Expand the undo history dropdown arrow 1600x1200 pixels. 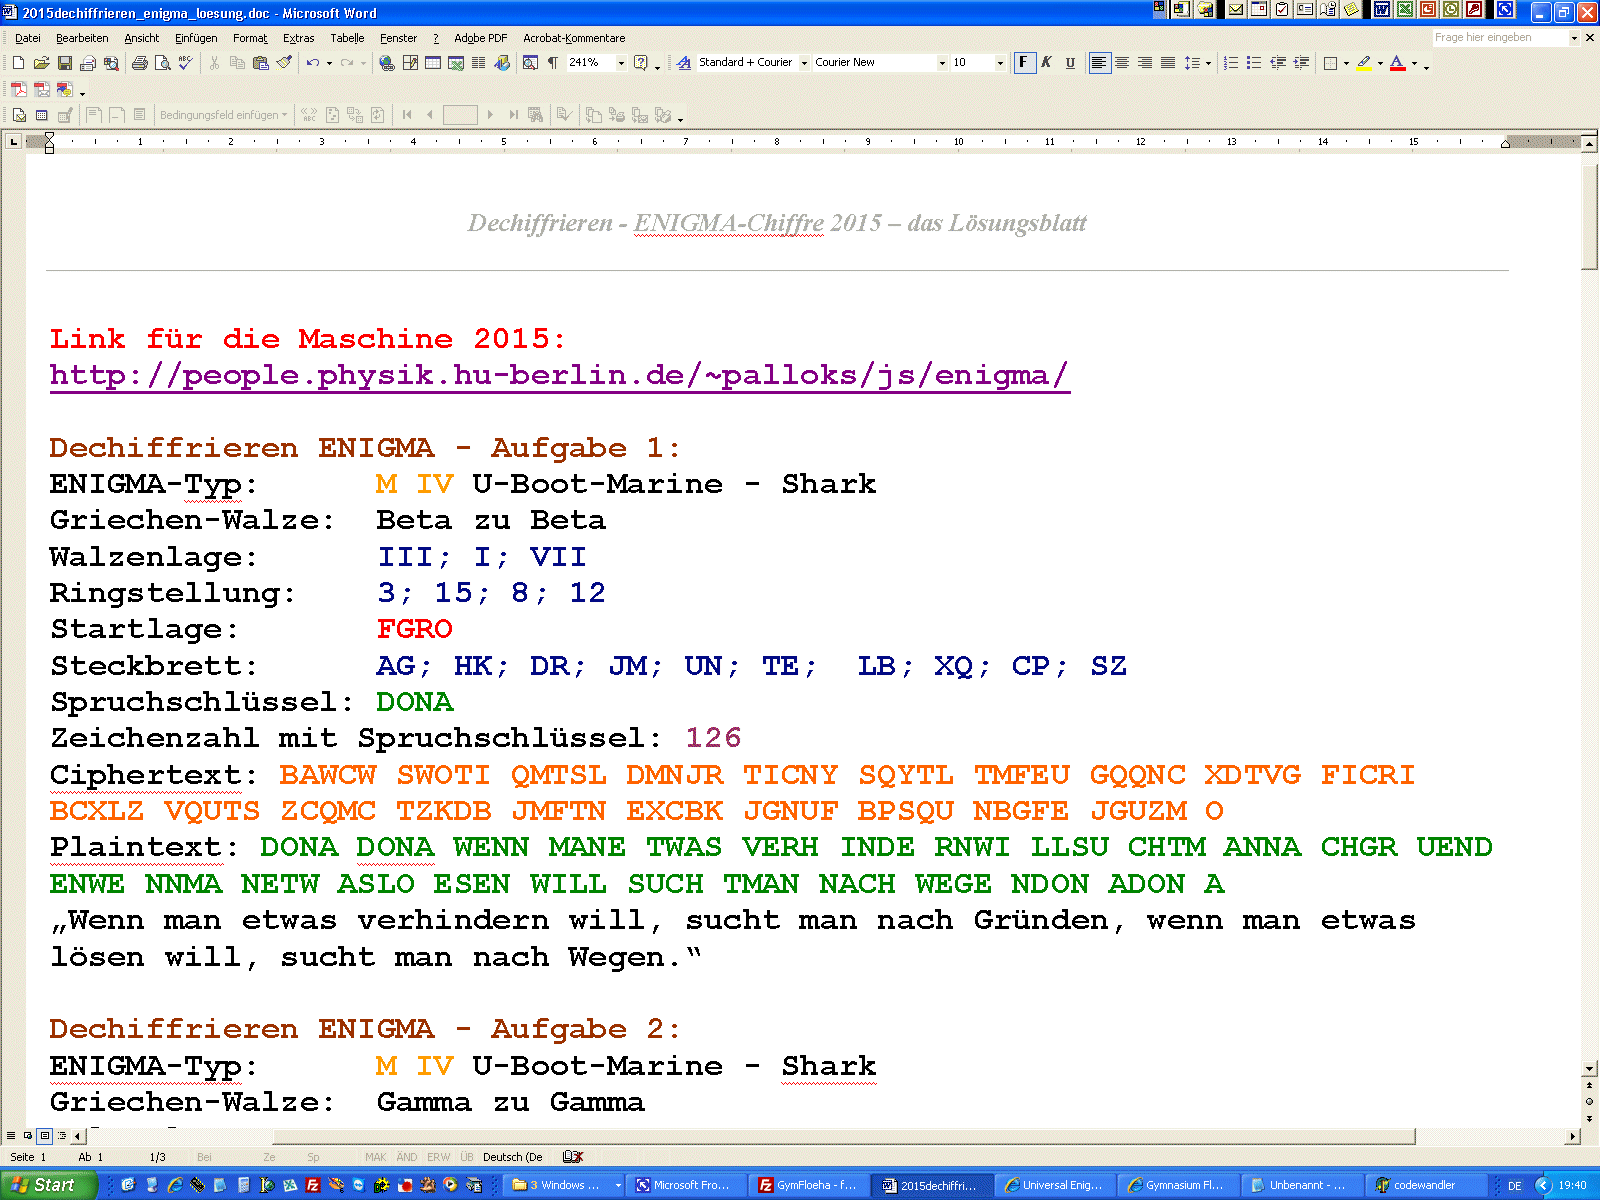(329, 63)
